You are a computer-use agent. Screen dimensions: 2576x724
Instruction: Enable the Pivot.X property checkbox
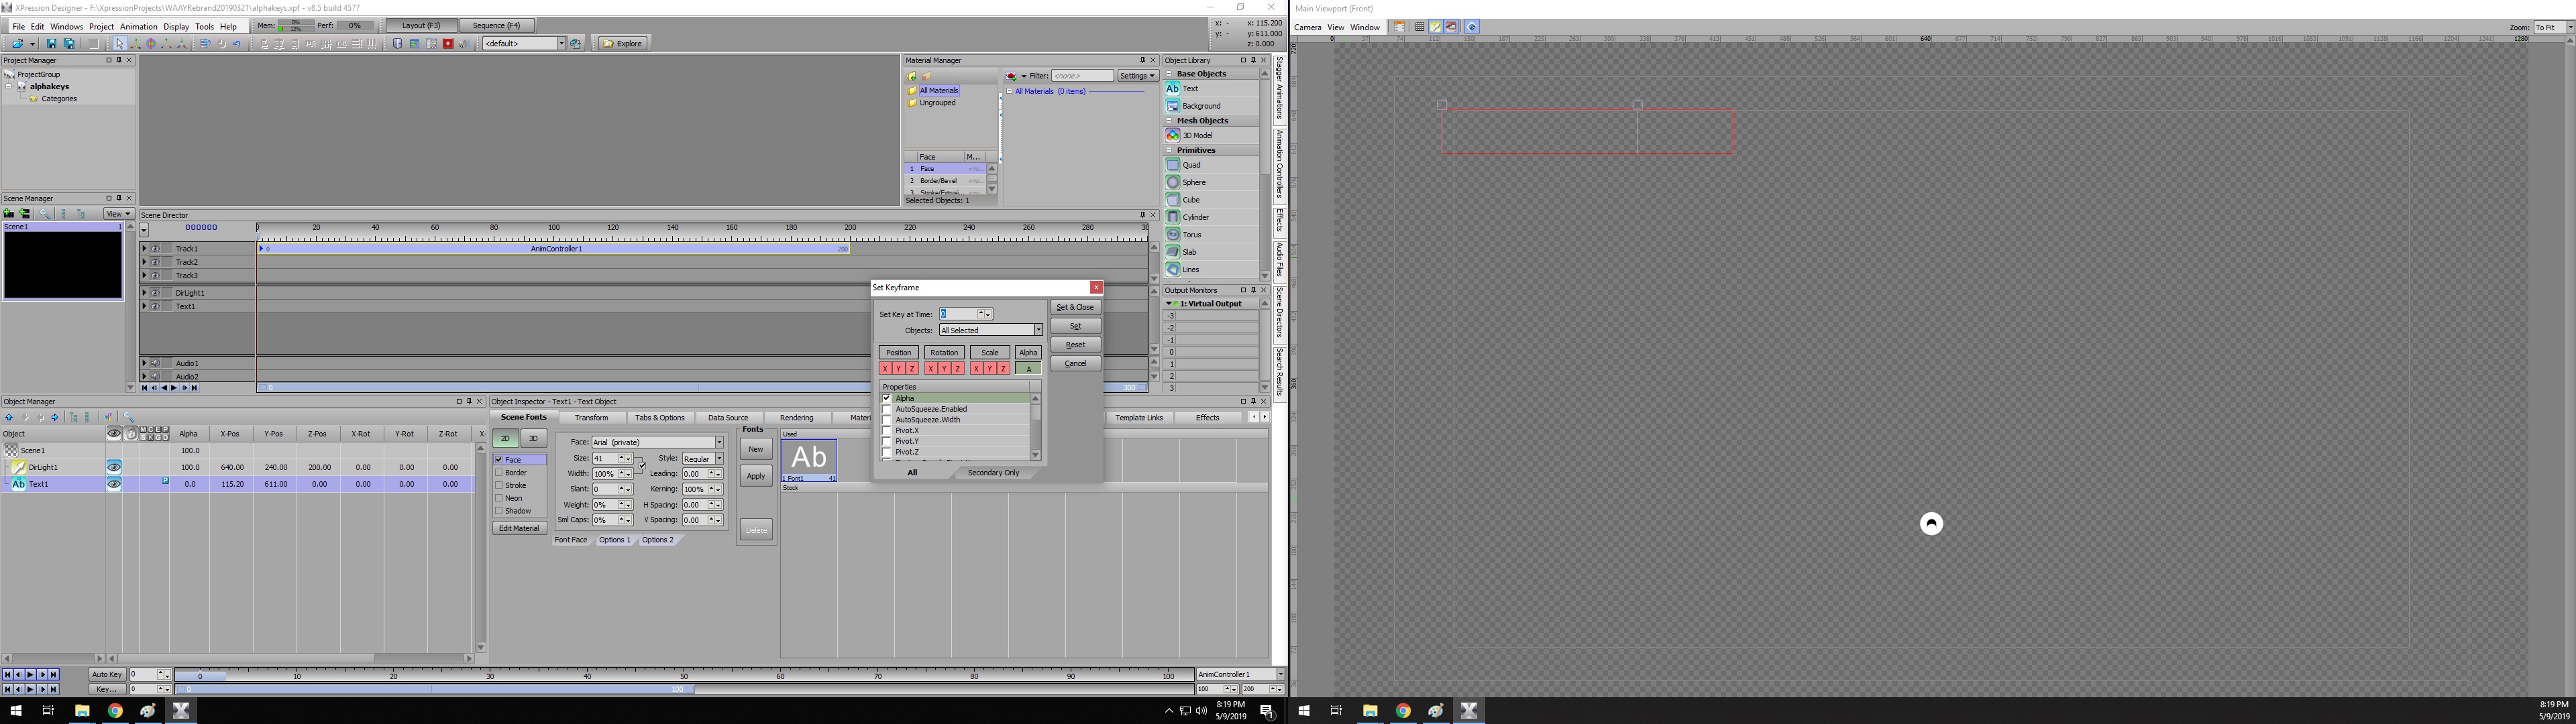pos(887,431)
